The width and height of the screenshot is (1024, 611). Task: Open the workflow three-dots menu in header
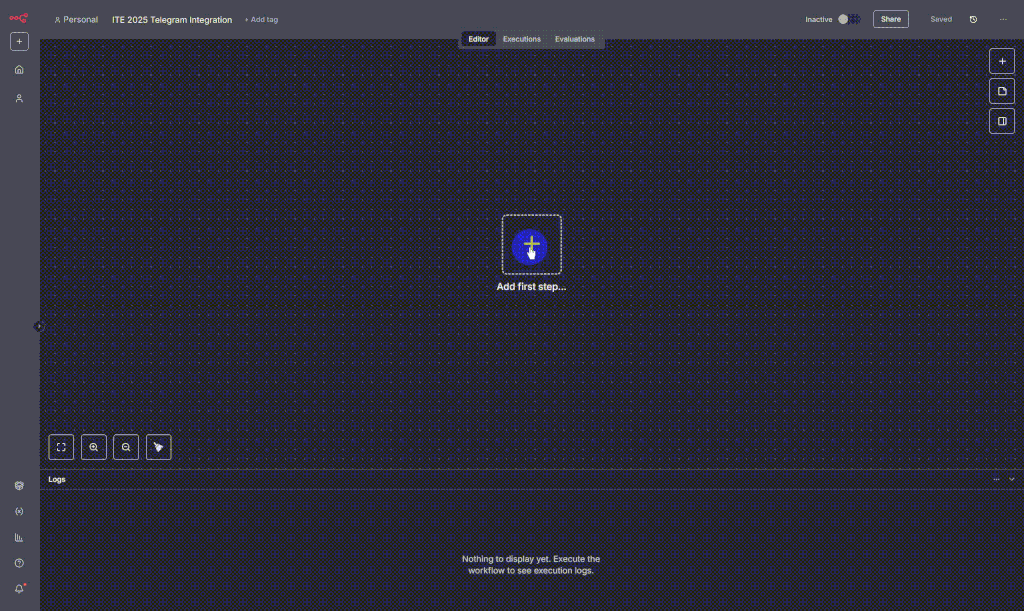pyautogui.click(x=1003, y=20)
